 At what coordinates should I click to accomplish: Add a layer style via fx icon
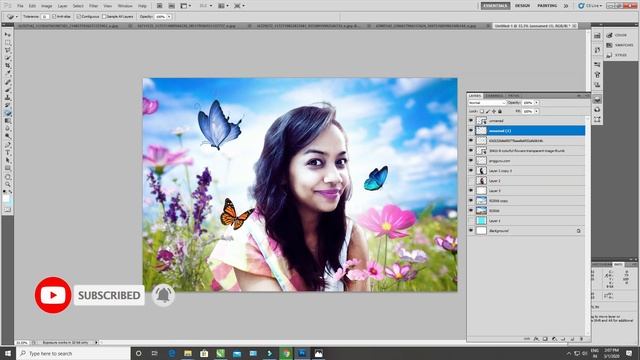(x=536, y=339)
